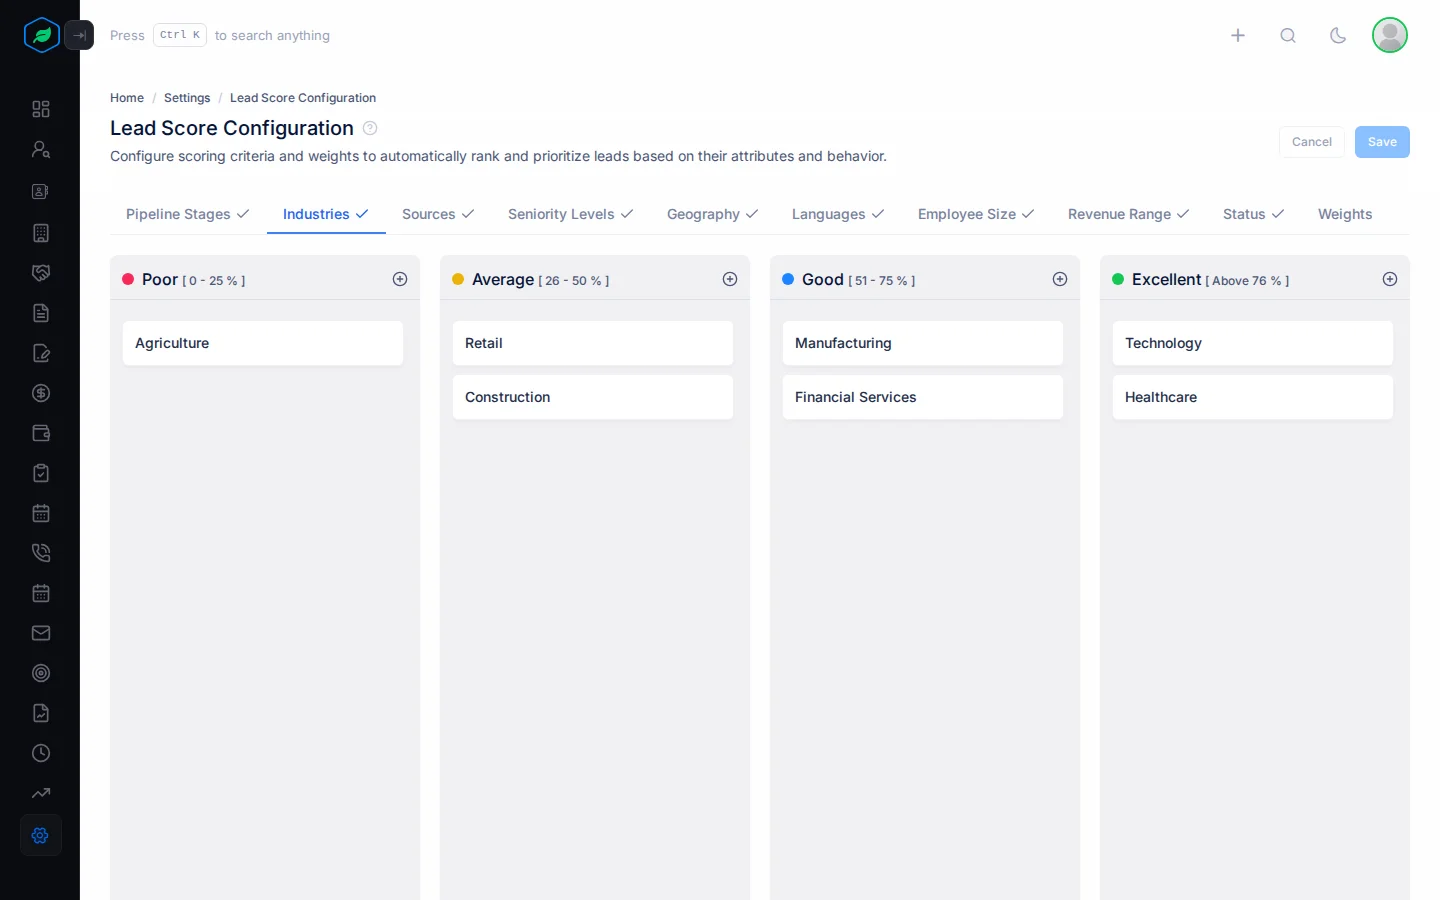Switch to the Weights tab
The image size is (1440, 900).
(x=1345, y=214)
